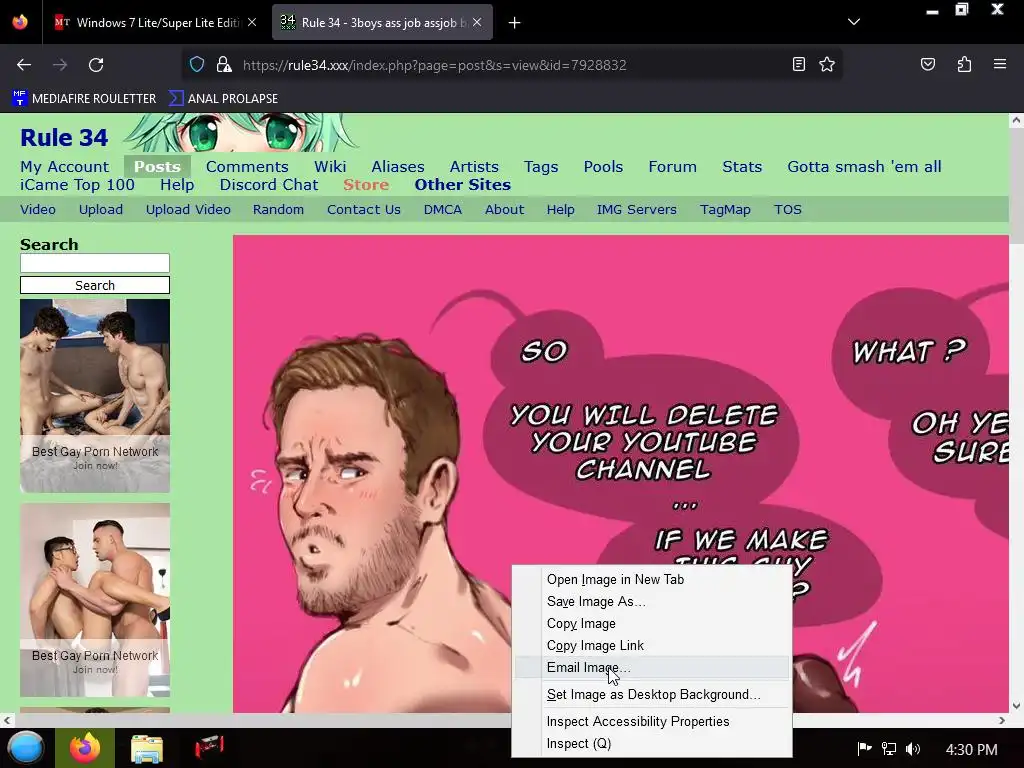Expand the list all tabs chevron
Image resolution: width=1024 pixels, height=768 pixels.
[854, 22]
